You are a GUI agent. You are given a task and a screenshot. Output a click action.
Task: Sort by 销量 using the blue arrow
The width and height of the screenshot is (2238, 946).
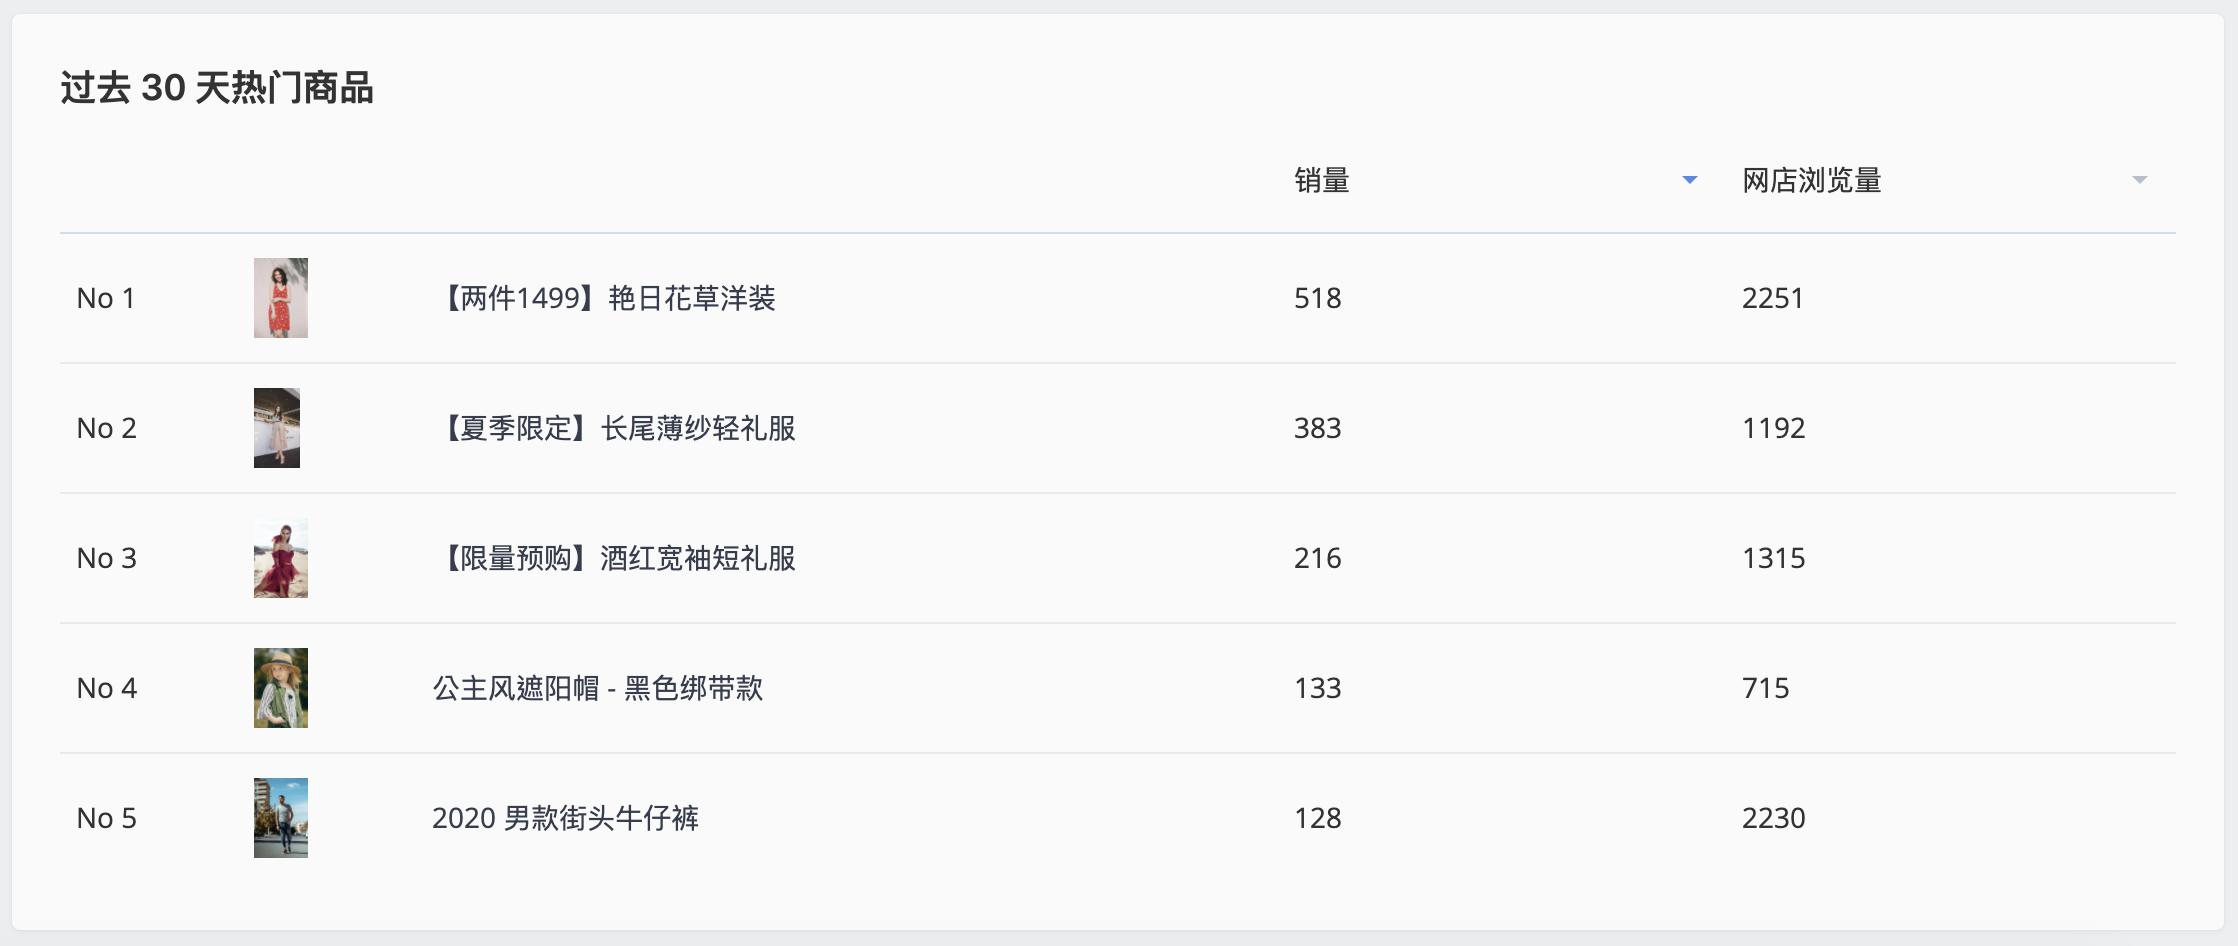coord(1690,180)
